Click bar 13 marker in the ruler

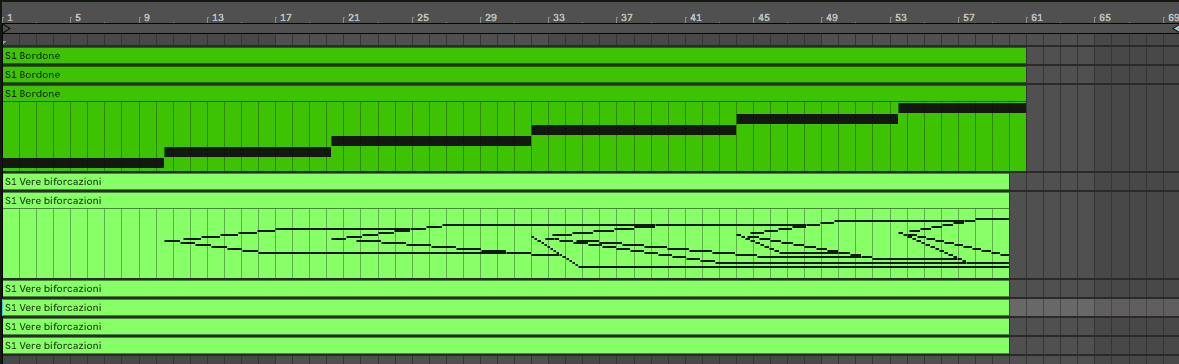217,17
